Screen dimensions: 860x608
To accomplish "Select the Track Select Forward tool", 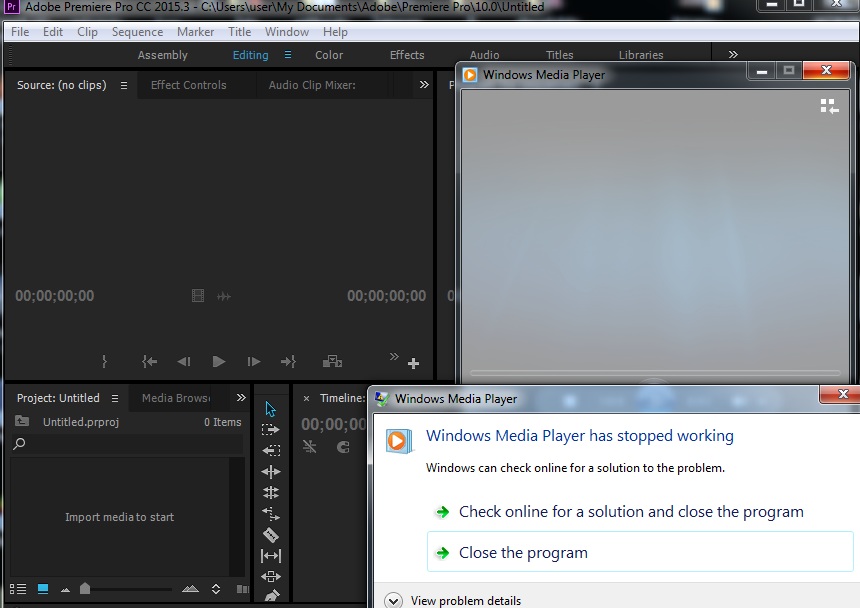I will click(x=271, y=430).
